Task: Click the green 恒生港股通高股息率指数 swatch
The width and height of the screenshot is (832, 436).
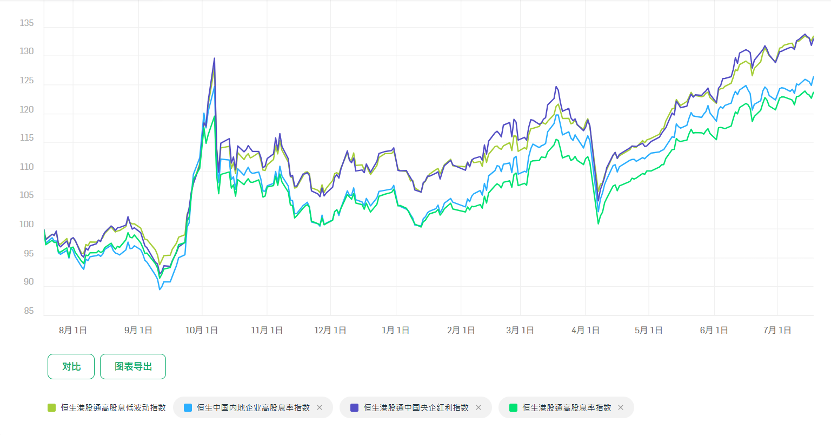Action: click(x=513, y=408)
